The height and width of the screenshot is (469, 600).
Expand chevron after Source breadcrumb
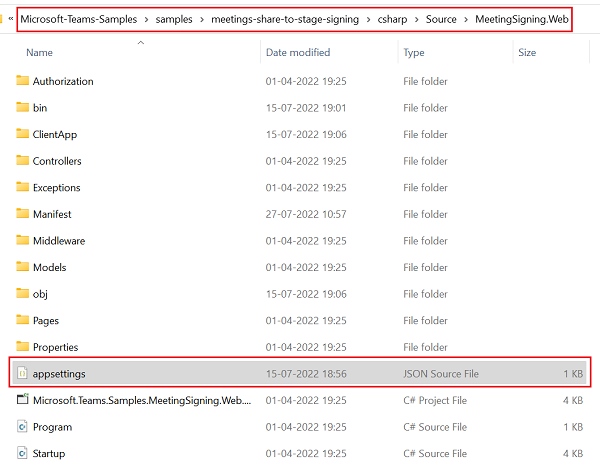[x=466, y=20]
